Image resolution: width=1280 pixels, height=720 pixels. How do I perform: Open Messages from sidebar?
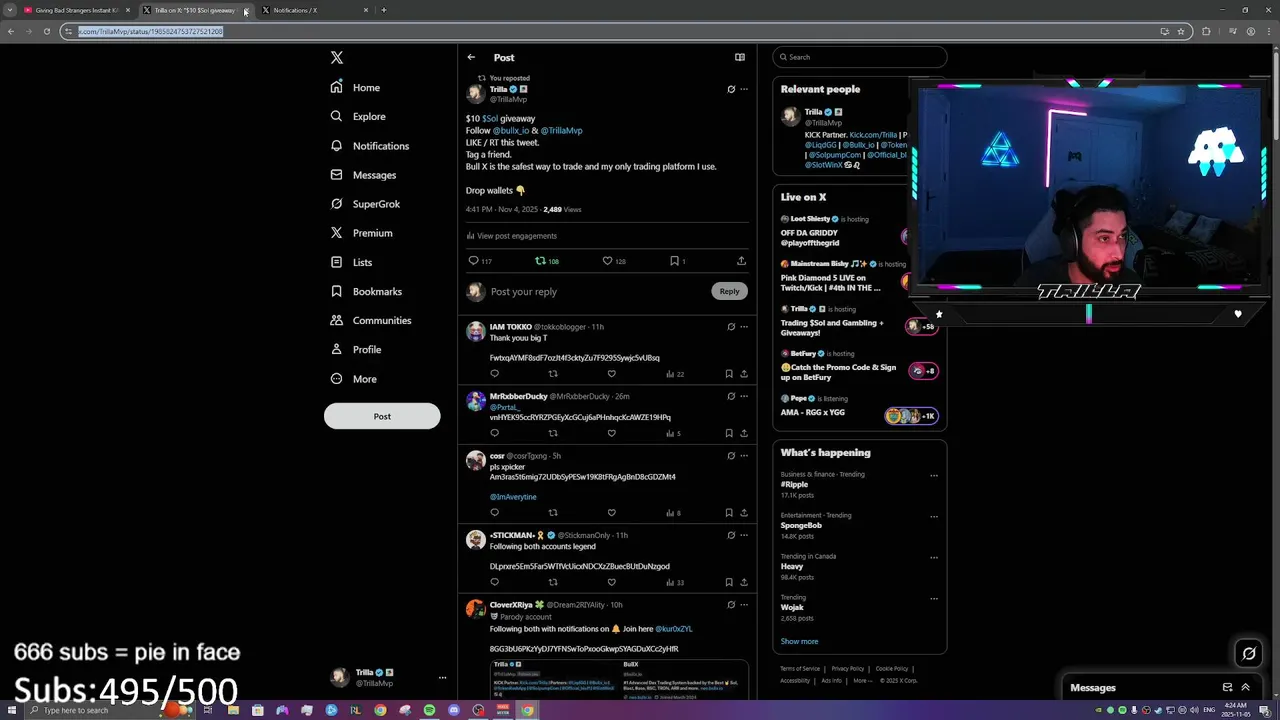click(x=363, y=175)
